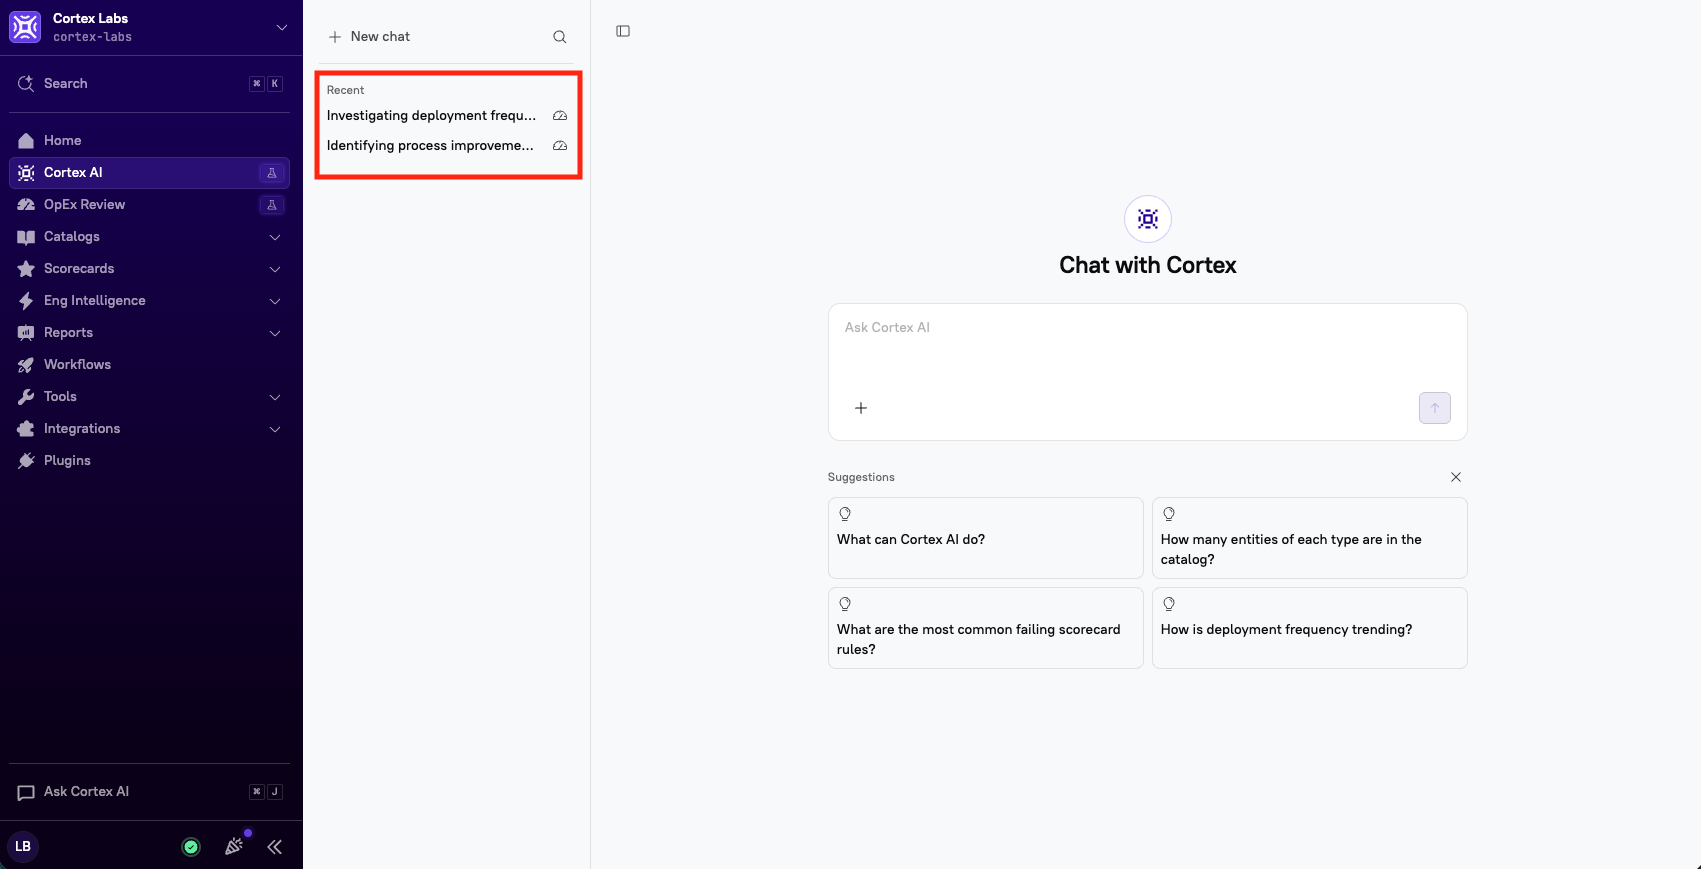The image size is (1701, 869).
Task: Expand the Scorecards section chevron
Action: pos(275,269)
